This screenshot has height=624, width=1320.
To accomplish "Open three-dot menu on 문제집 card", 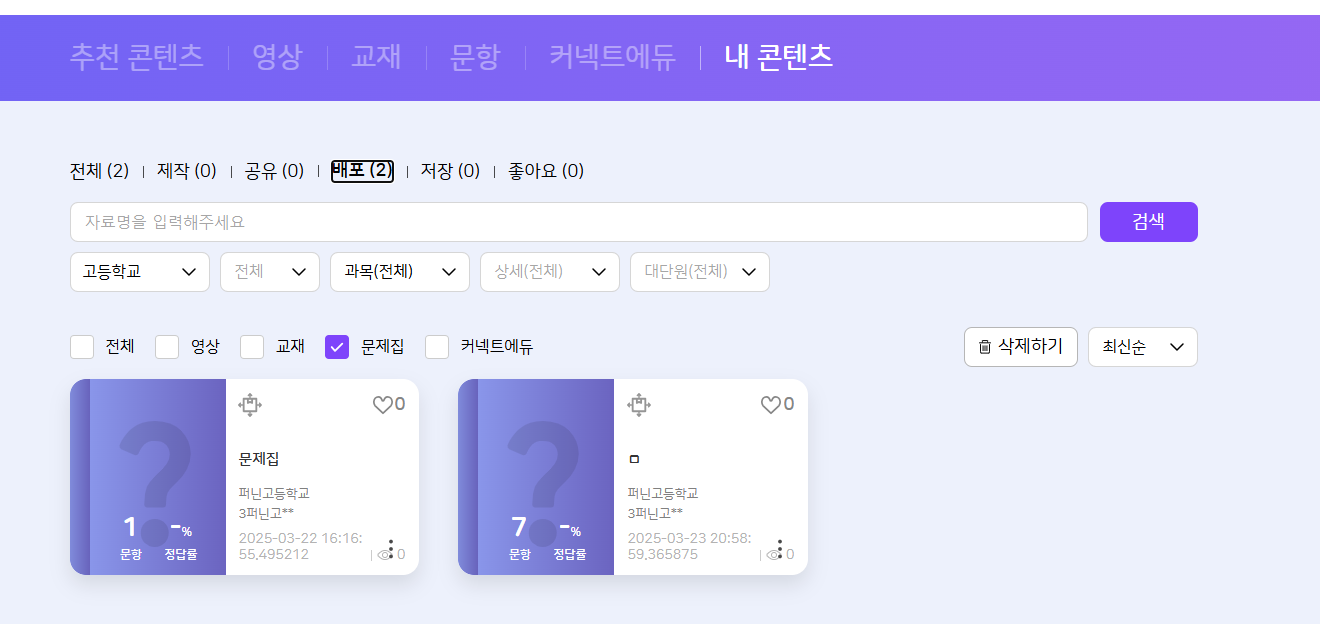I will point(391,549).
